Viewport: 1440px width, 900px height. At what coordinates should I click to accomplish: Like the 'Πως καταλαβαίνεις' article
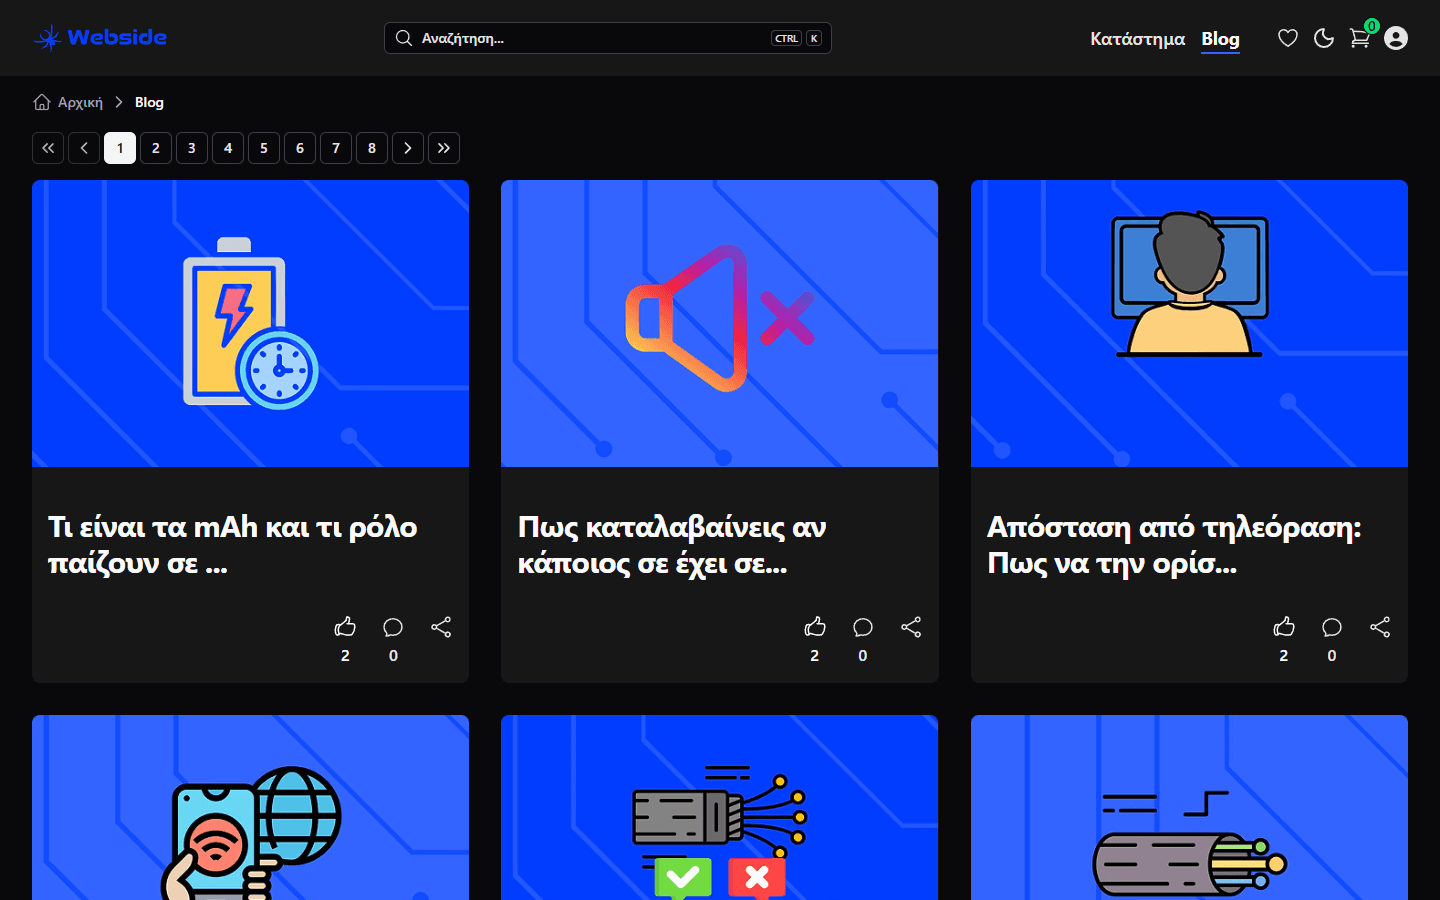(x=815, y=627)
